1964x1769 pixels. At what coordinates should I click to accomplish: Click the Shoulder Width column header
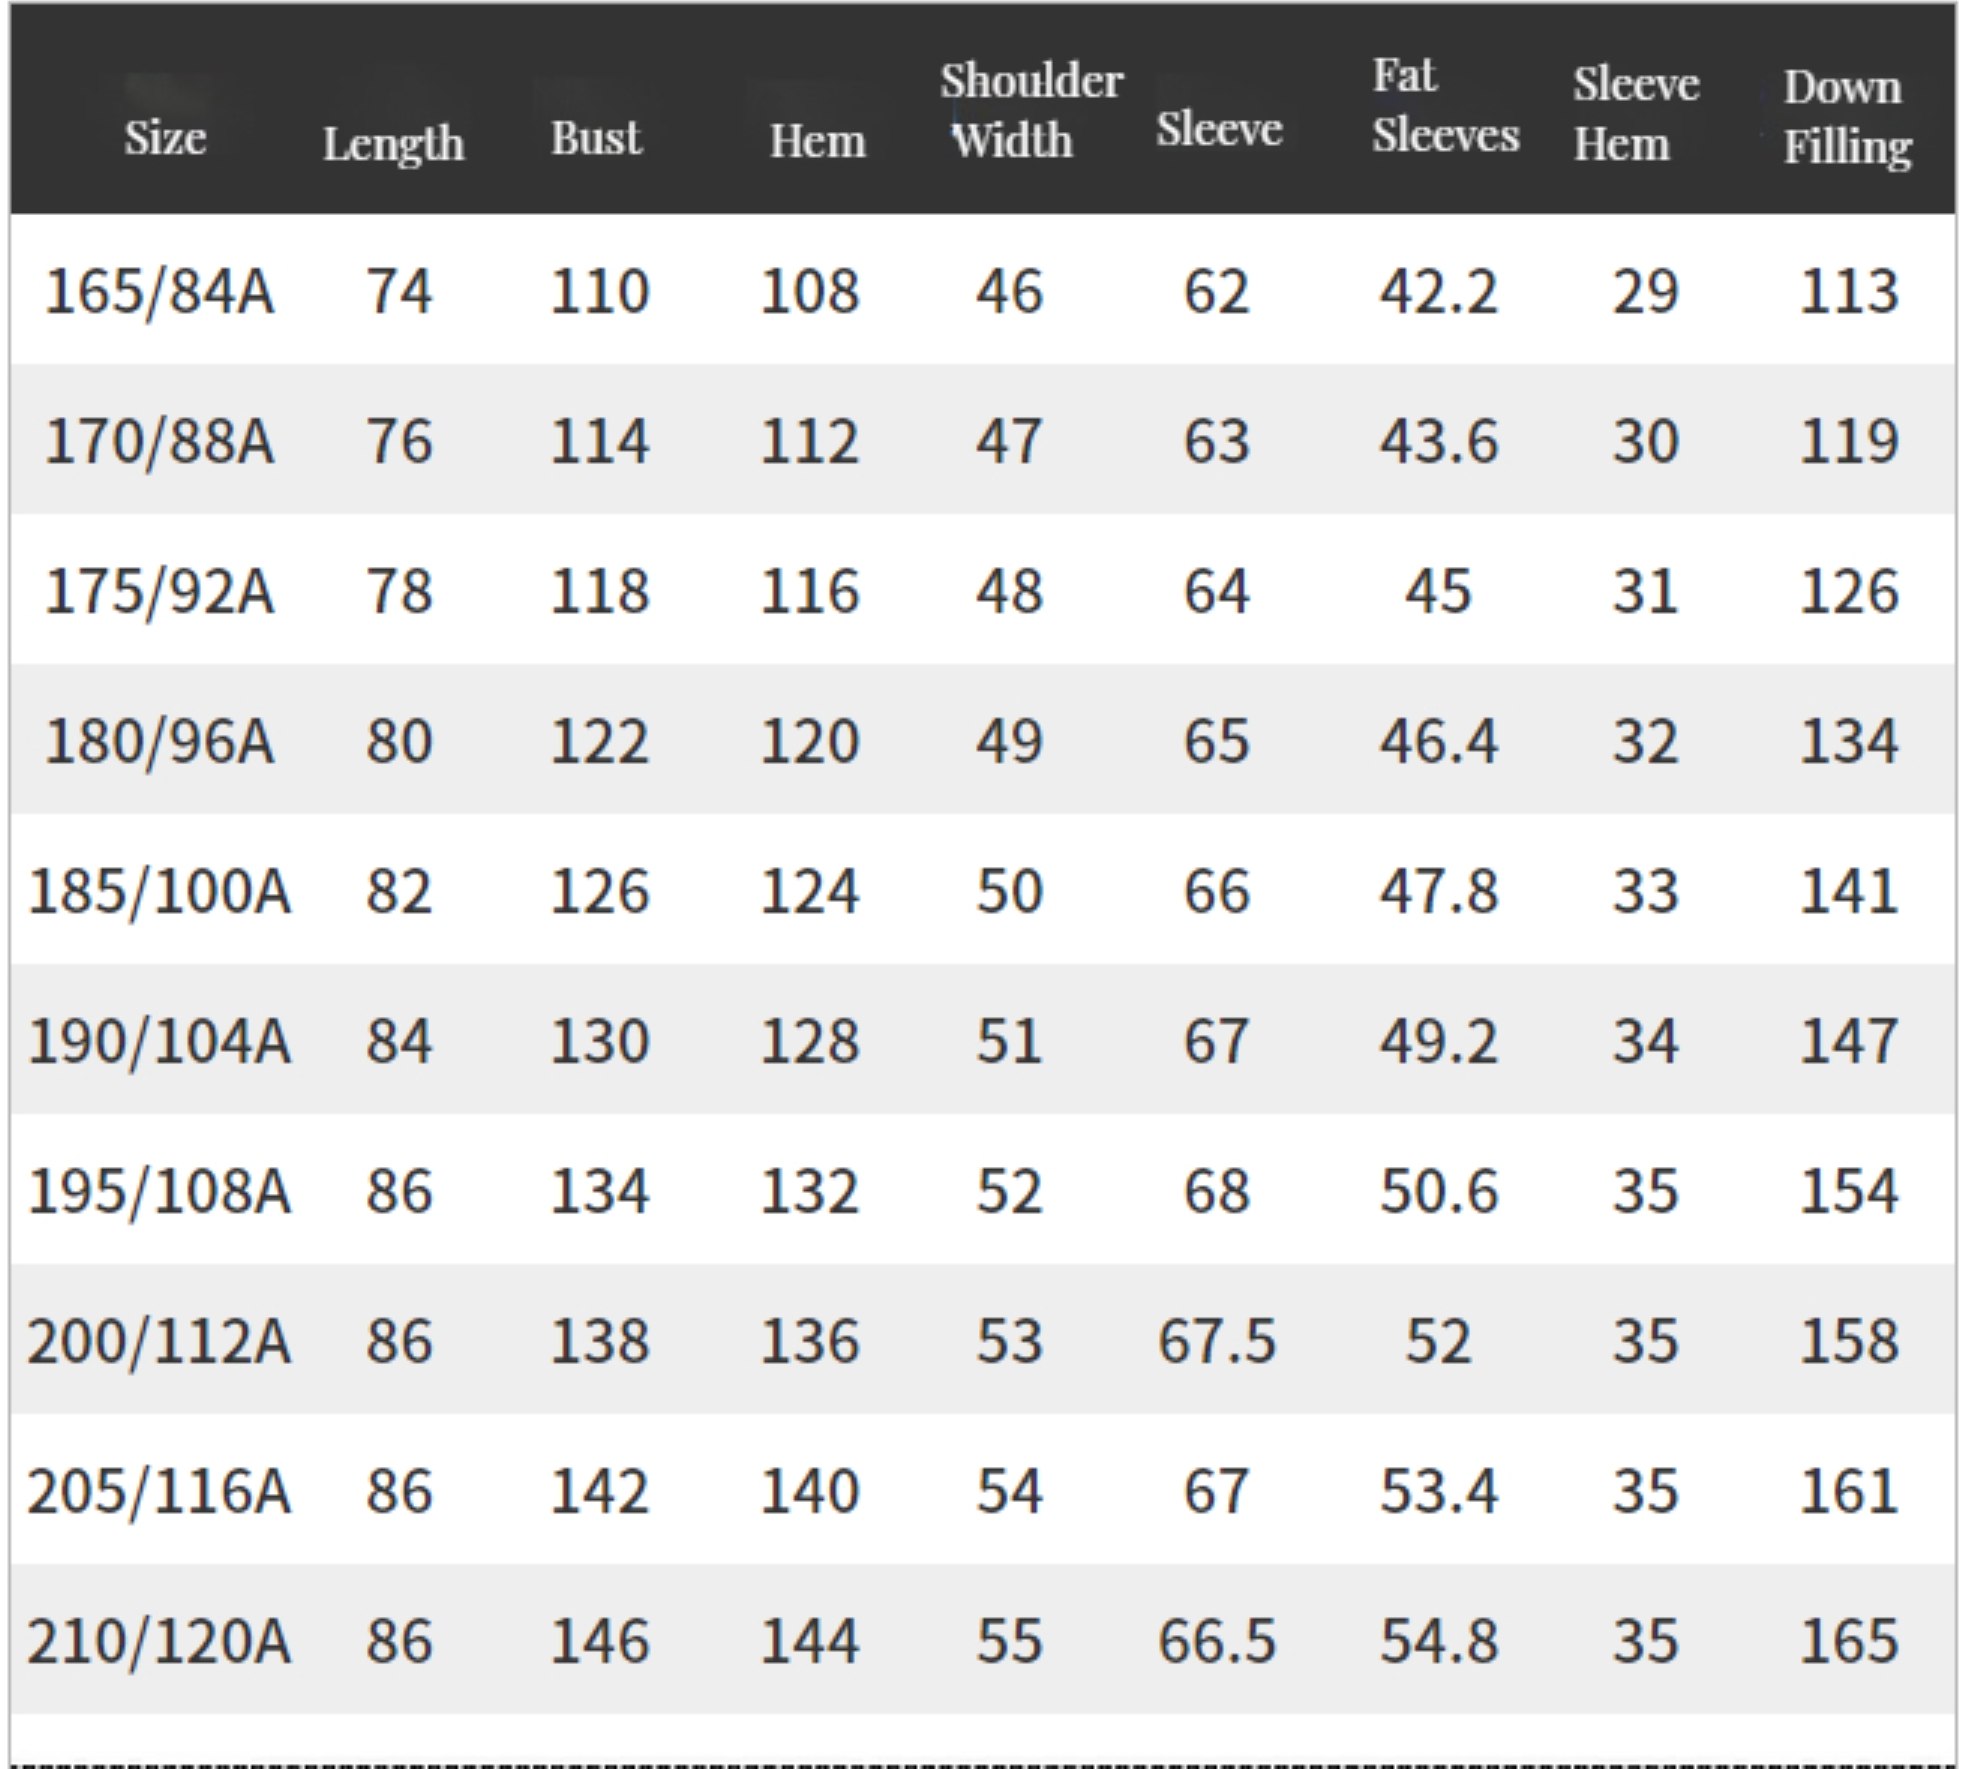1031,110
